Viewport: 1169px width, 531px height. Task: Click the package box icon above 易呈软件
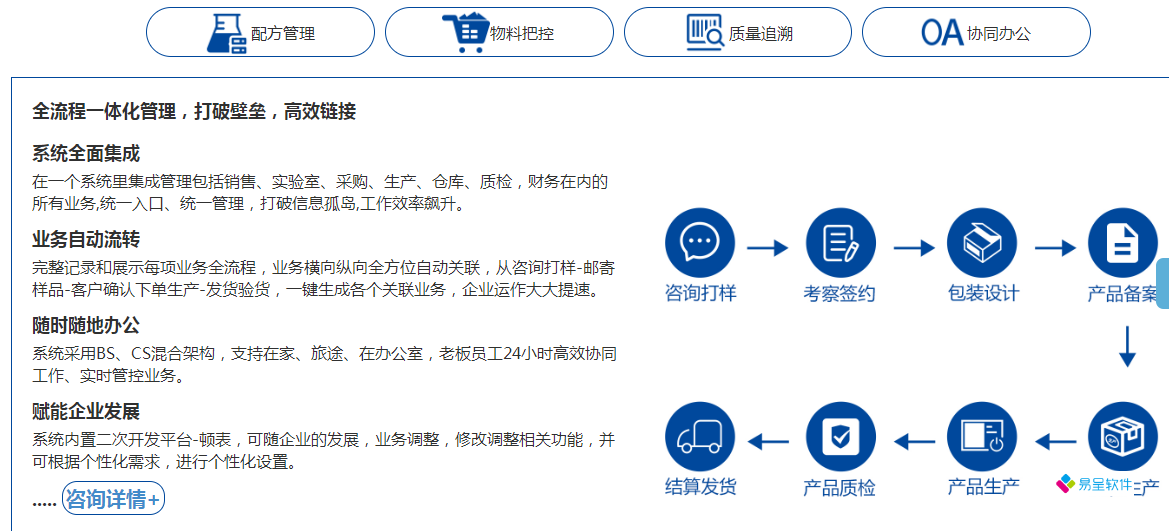[1123, 437]
